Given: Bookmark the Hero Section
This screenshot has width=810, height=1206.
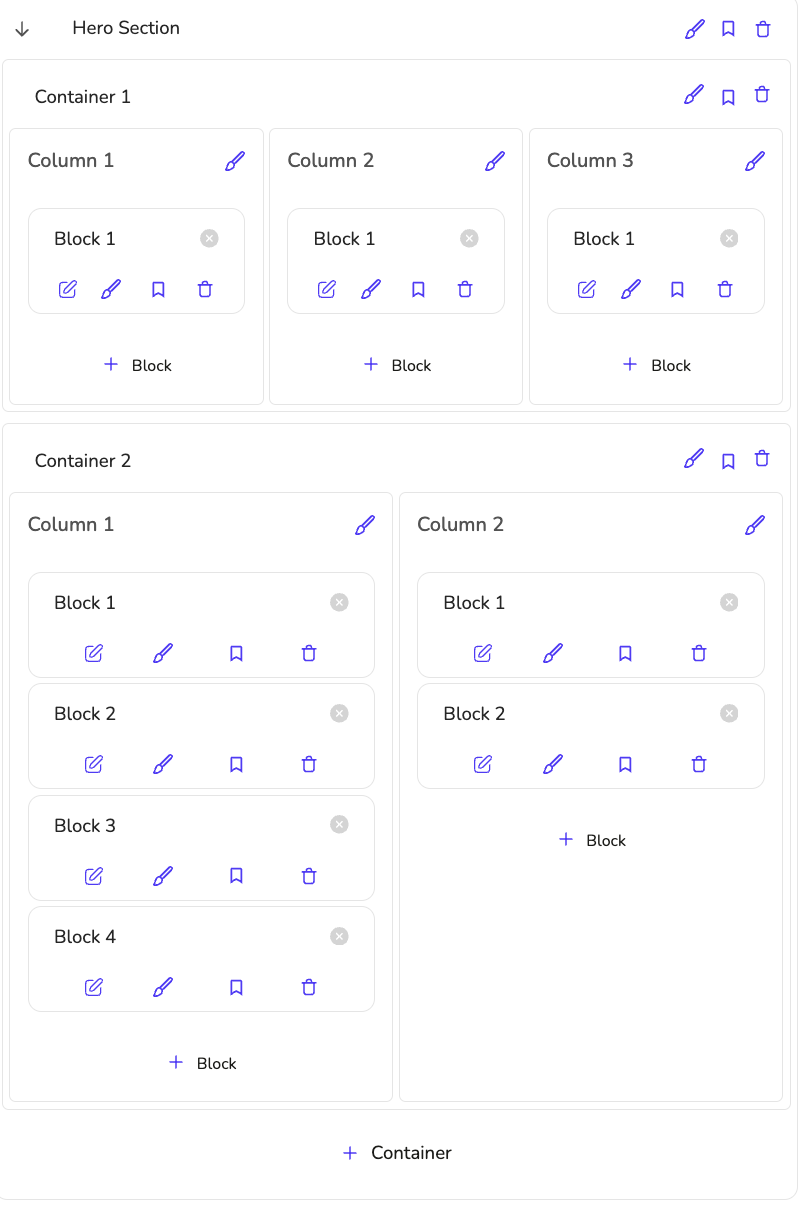Looking at the screenshot, I should pyautogui.click(x=728, y=29).
